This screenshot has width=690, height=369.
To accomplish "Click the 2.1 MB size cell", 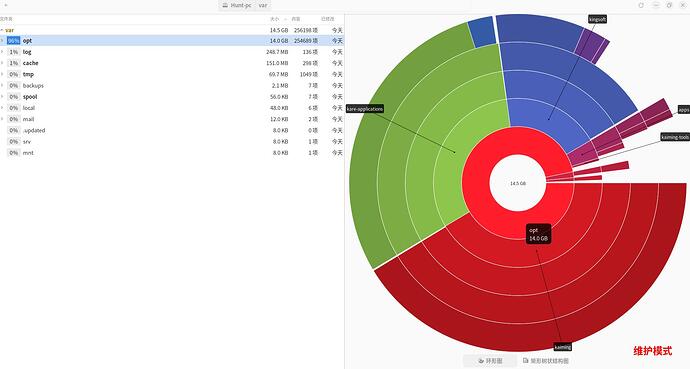I will [280, 85].
